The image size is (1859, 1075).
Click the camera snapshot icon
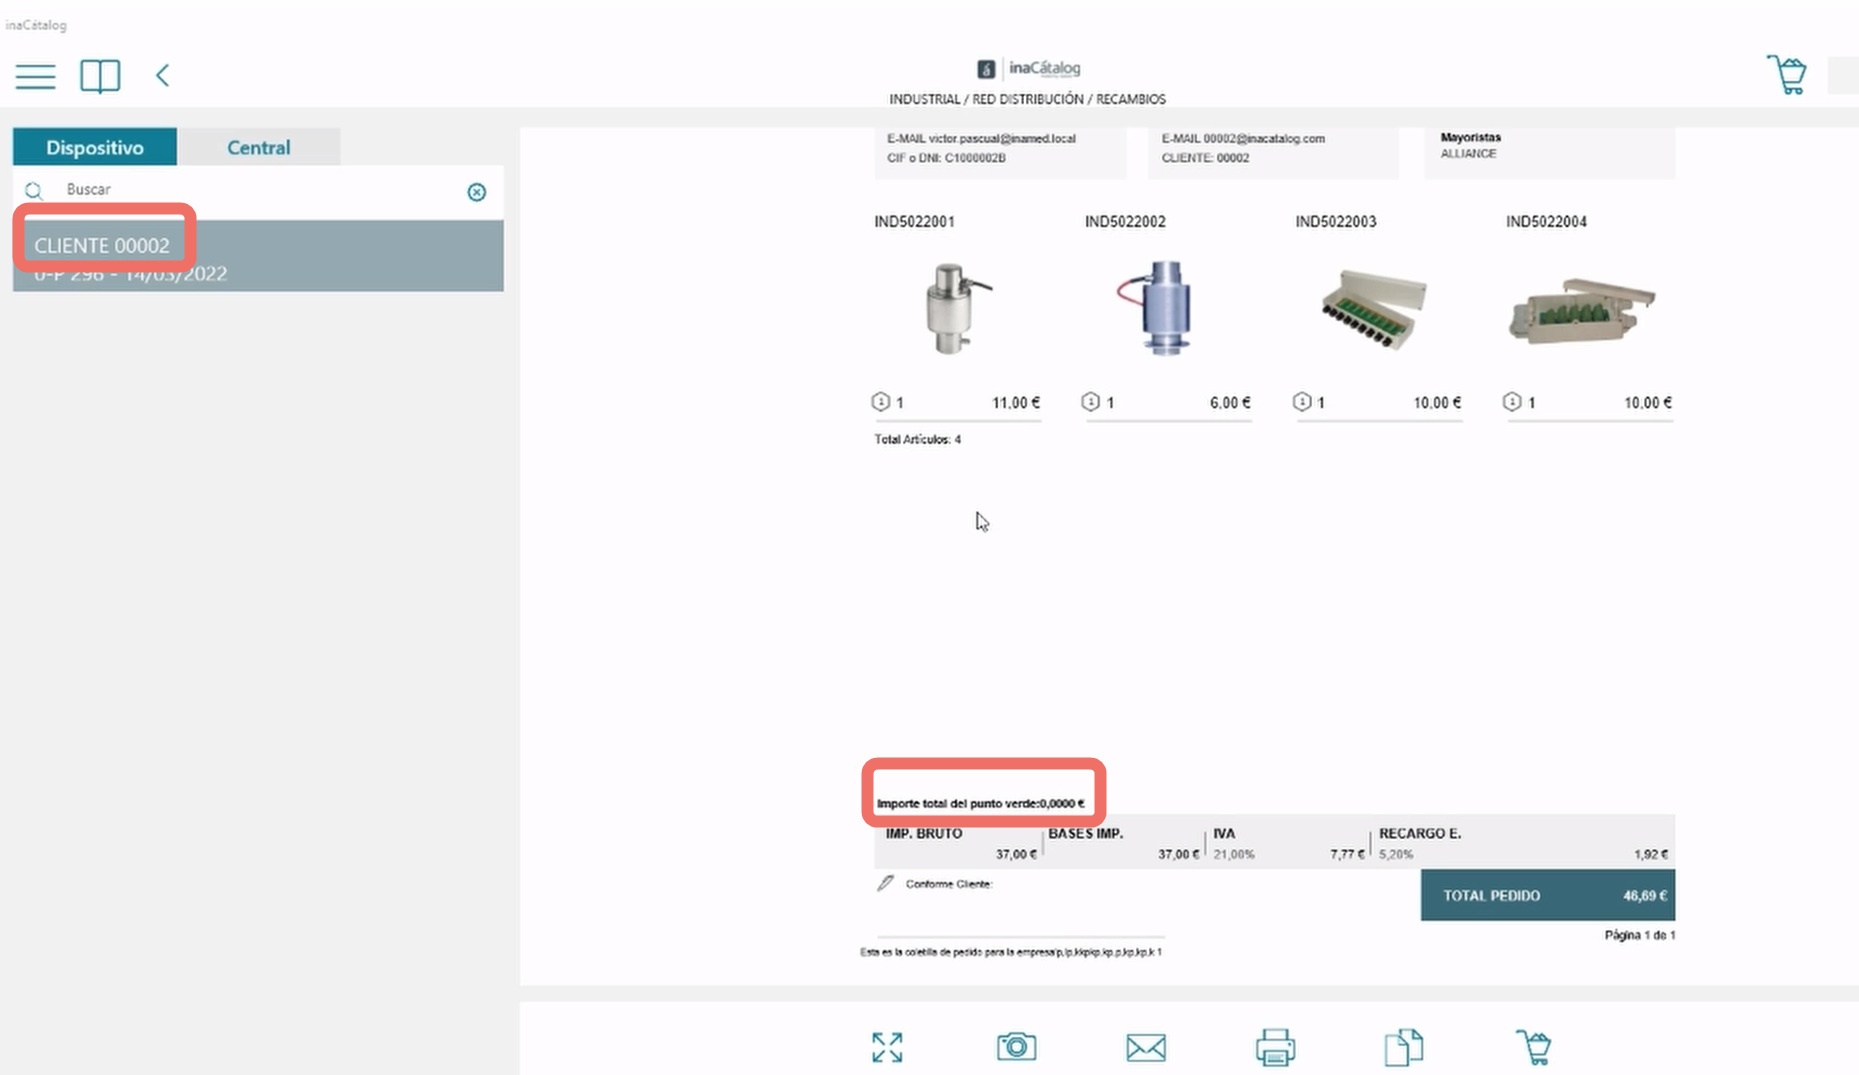(1016, 1047)
